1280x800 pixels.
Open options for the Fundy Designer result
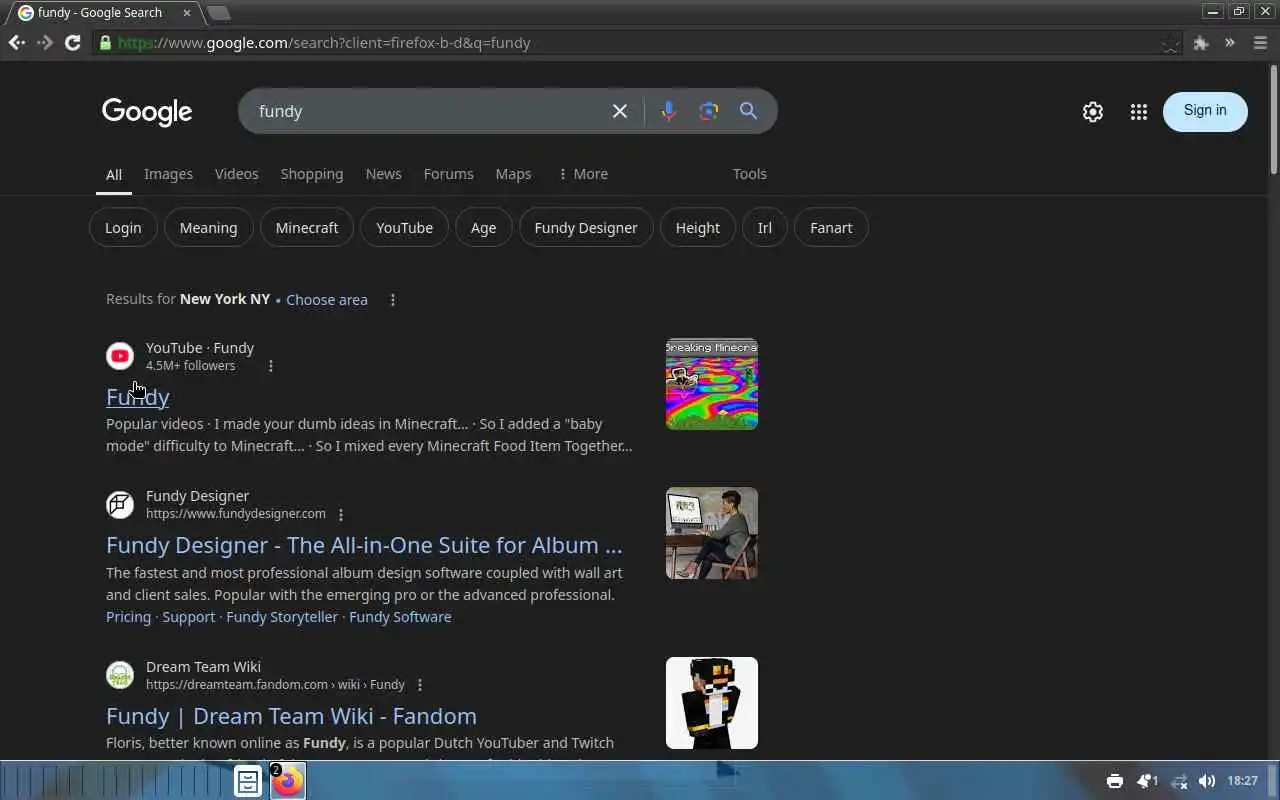[x=341, y=514]
